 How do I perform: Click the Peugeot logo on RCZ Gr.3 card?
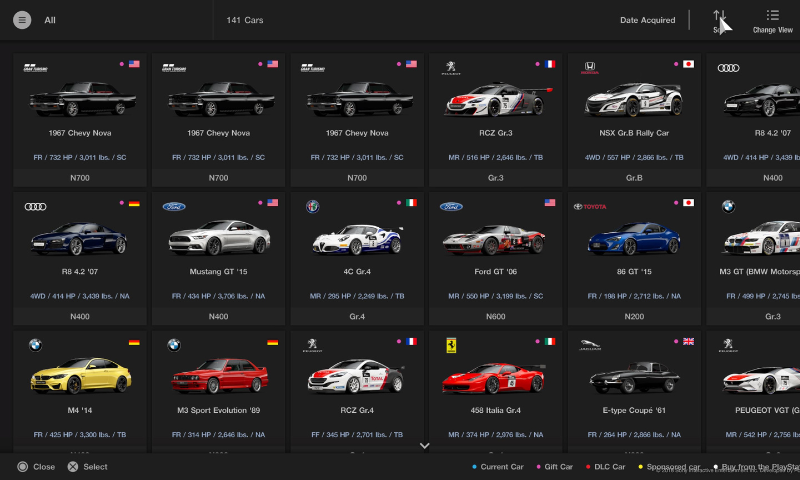[451, 68]
